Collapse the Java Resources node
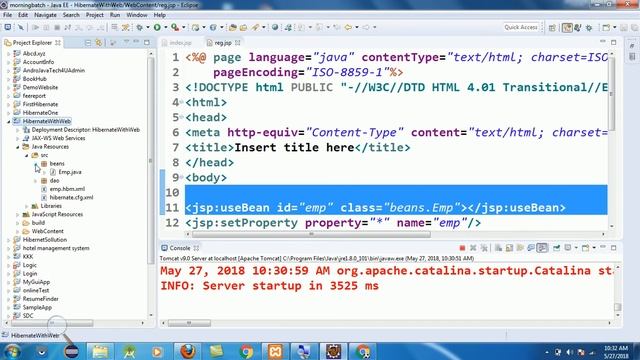Viewport: 640px width, 360px height. 18,147
